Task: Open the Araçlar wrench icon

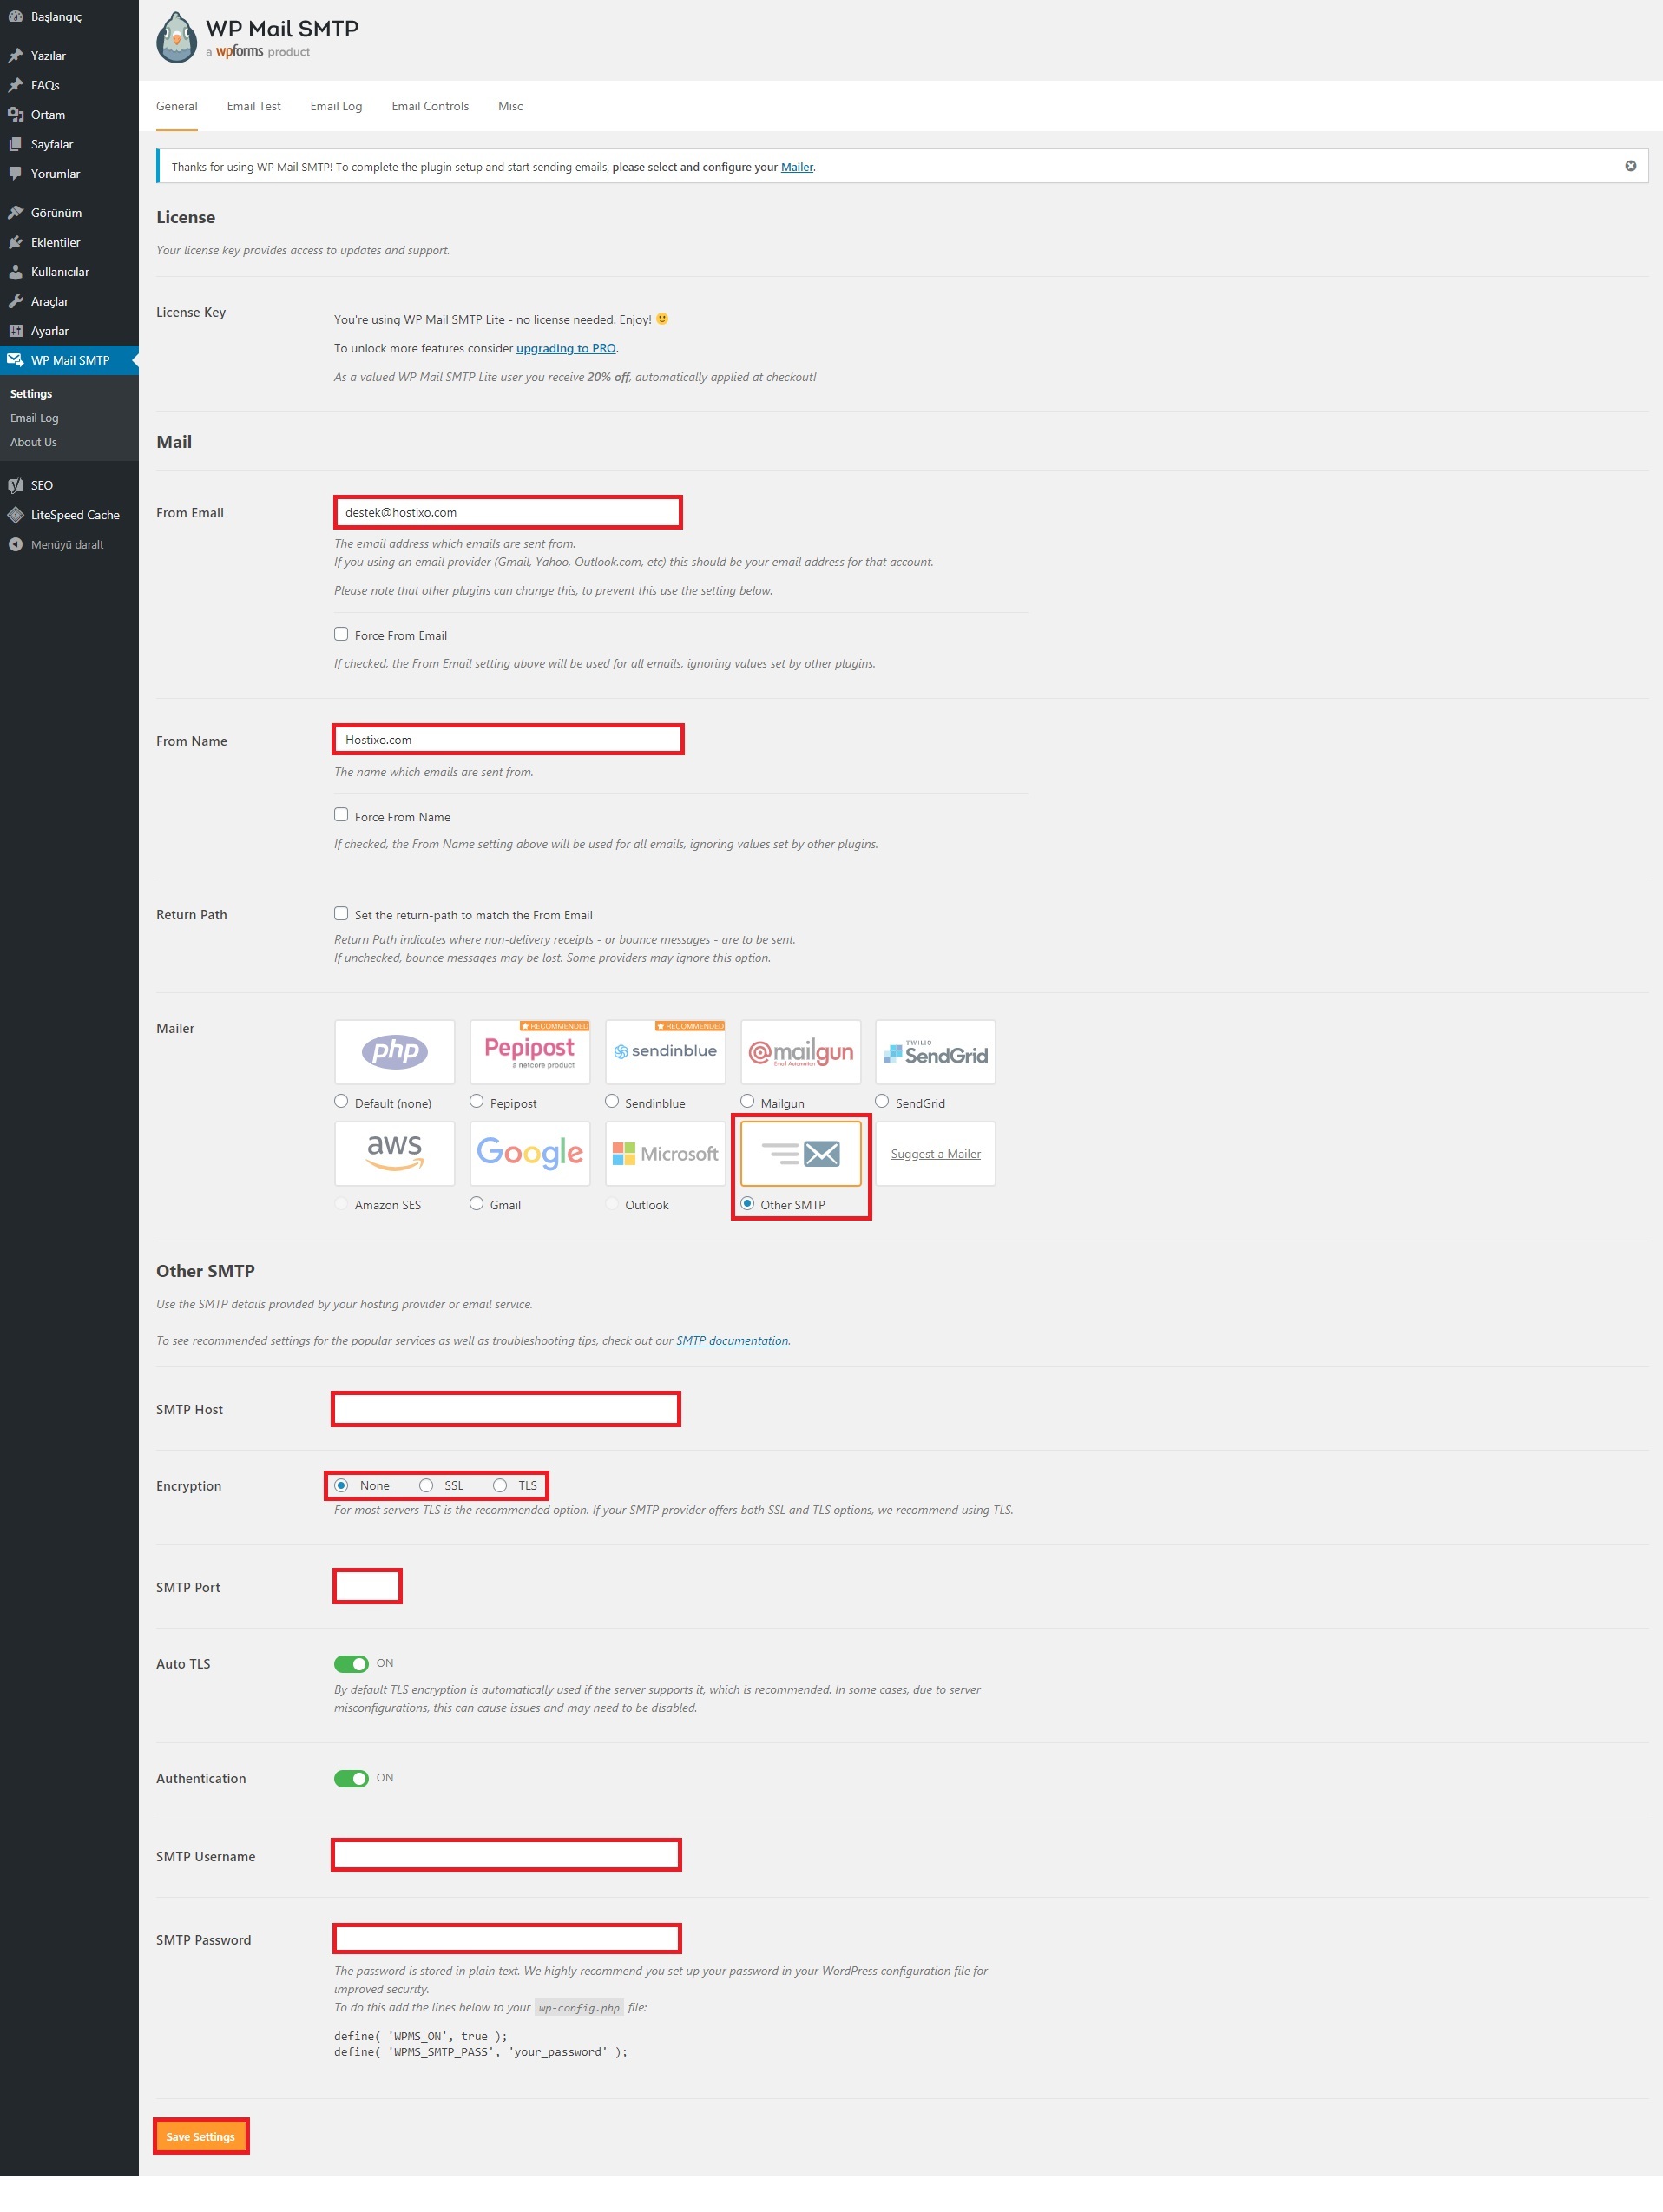Action: 15,301
